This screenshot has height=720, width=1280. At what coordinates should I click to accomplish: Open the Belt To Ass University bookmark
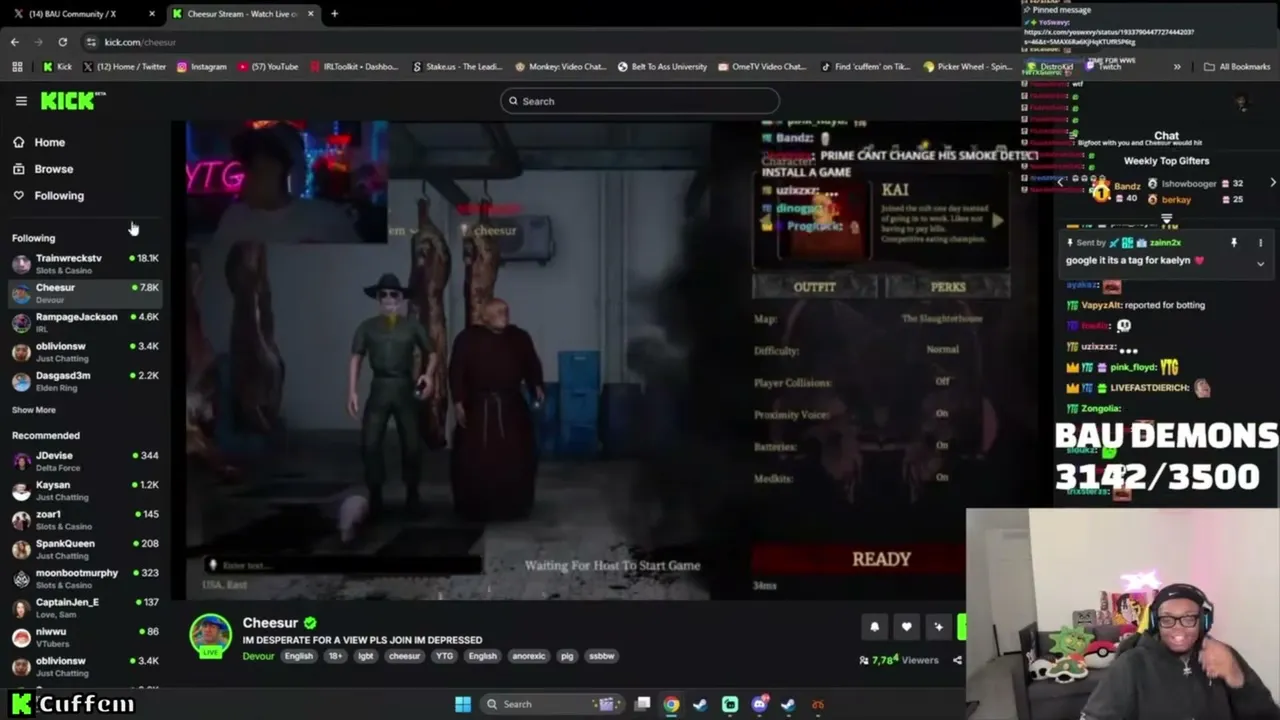662,67
